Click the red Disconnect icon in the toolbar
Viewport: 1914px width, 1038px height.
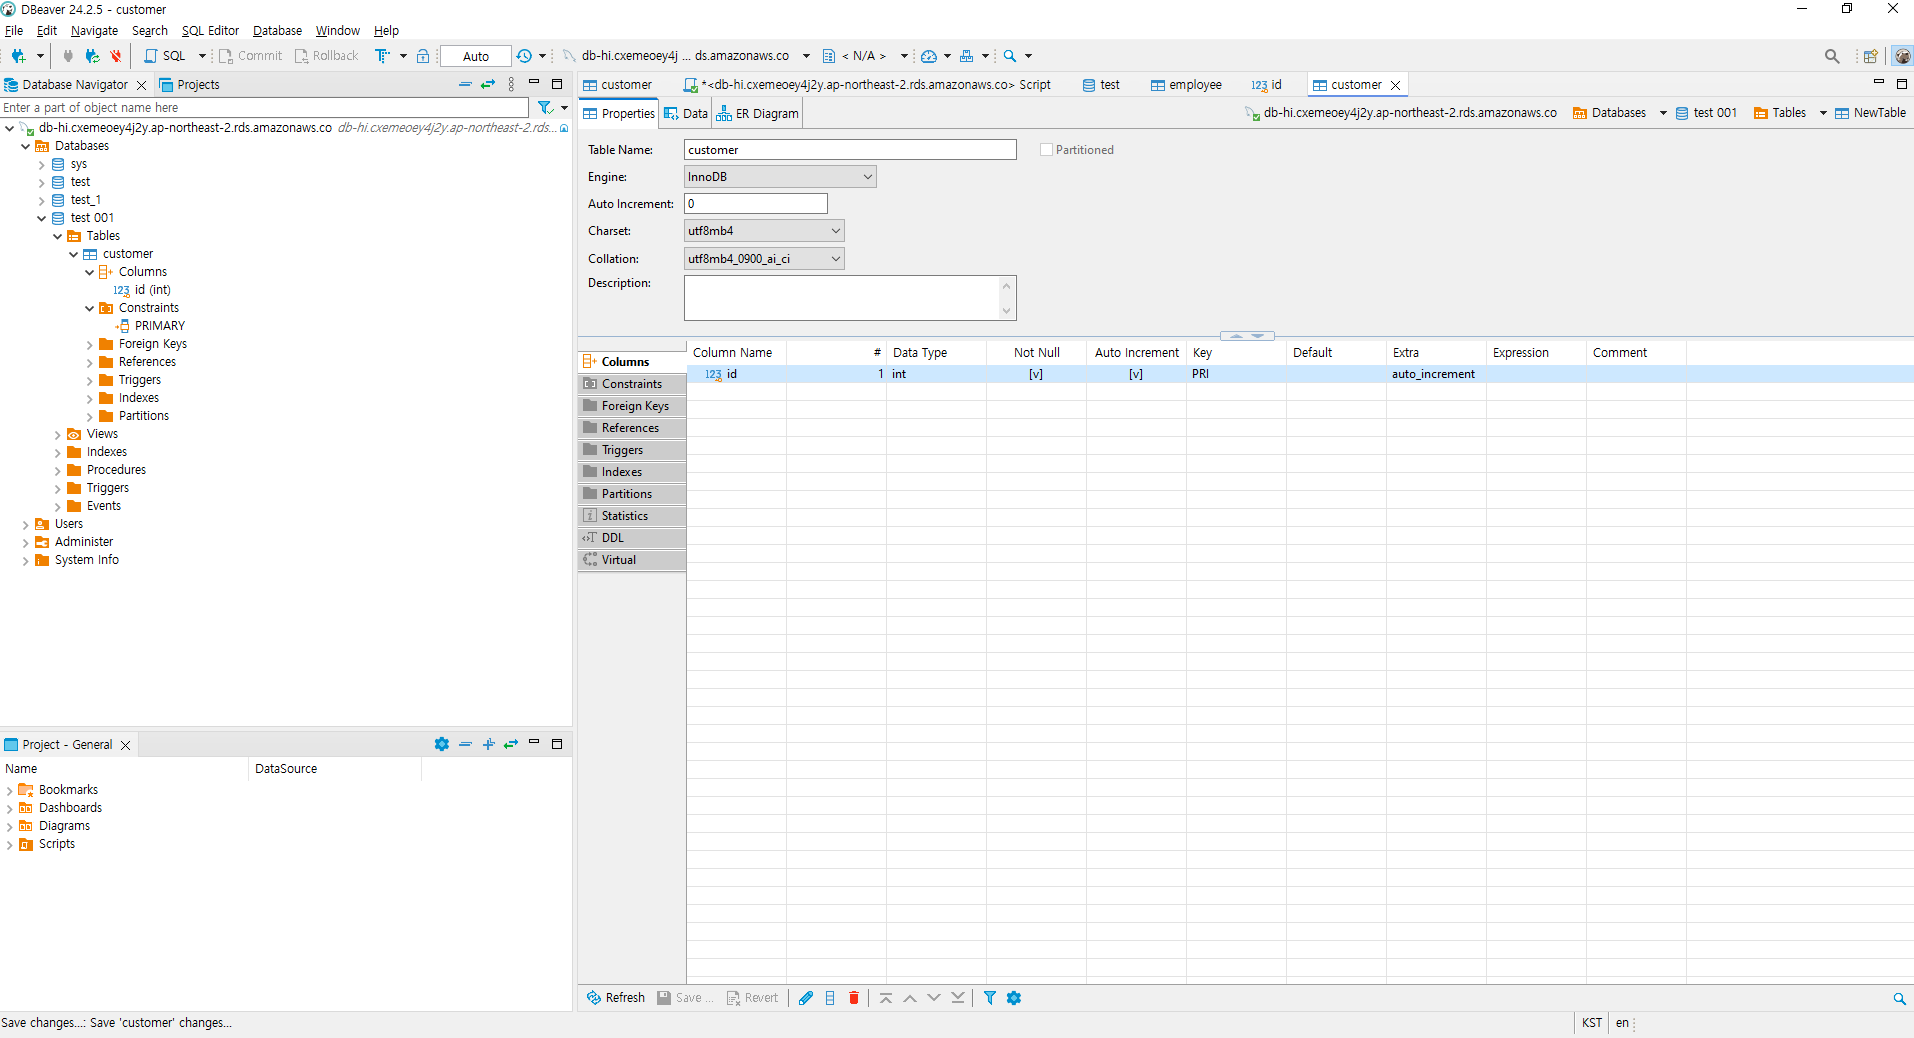[116, 56]
